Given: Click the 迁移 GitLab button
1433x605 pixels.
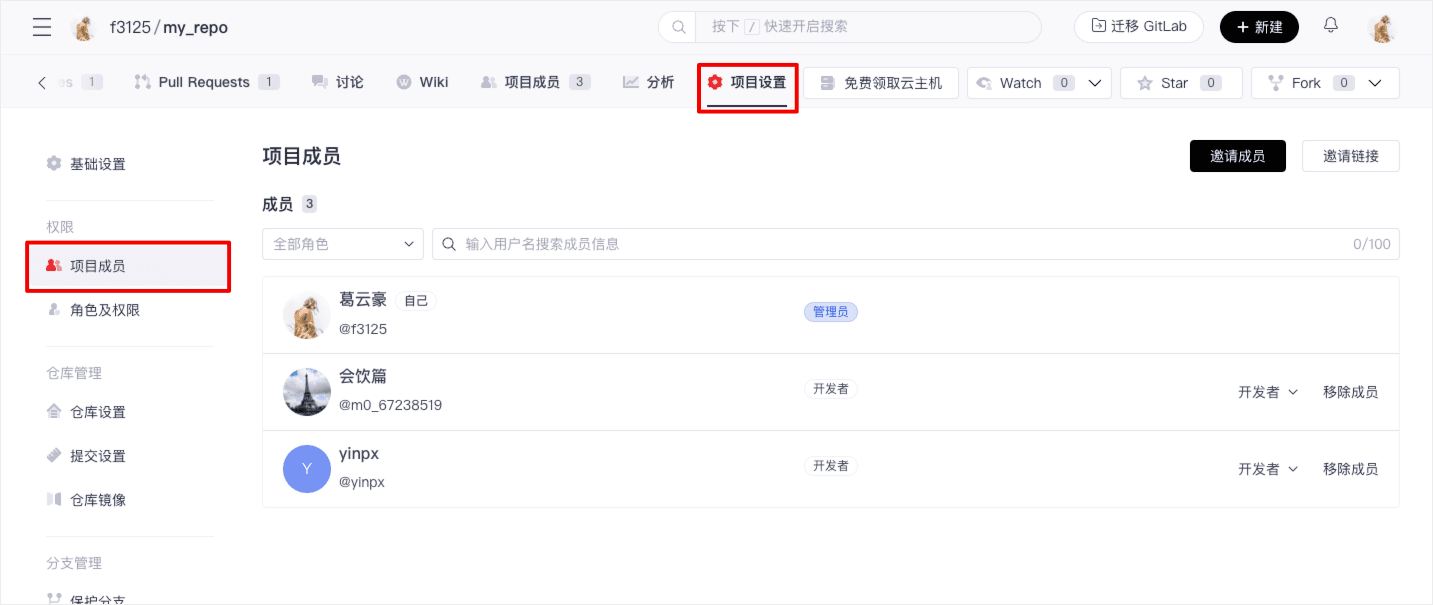Looking at the screenshot, I should (x=1138, y=27).
